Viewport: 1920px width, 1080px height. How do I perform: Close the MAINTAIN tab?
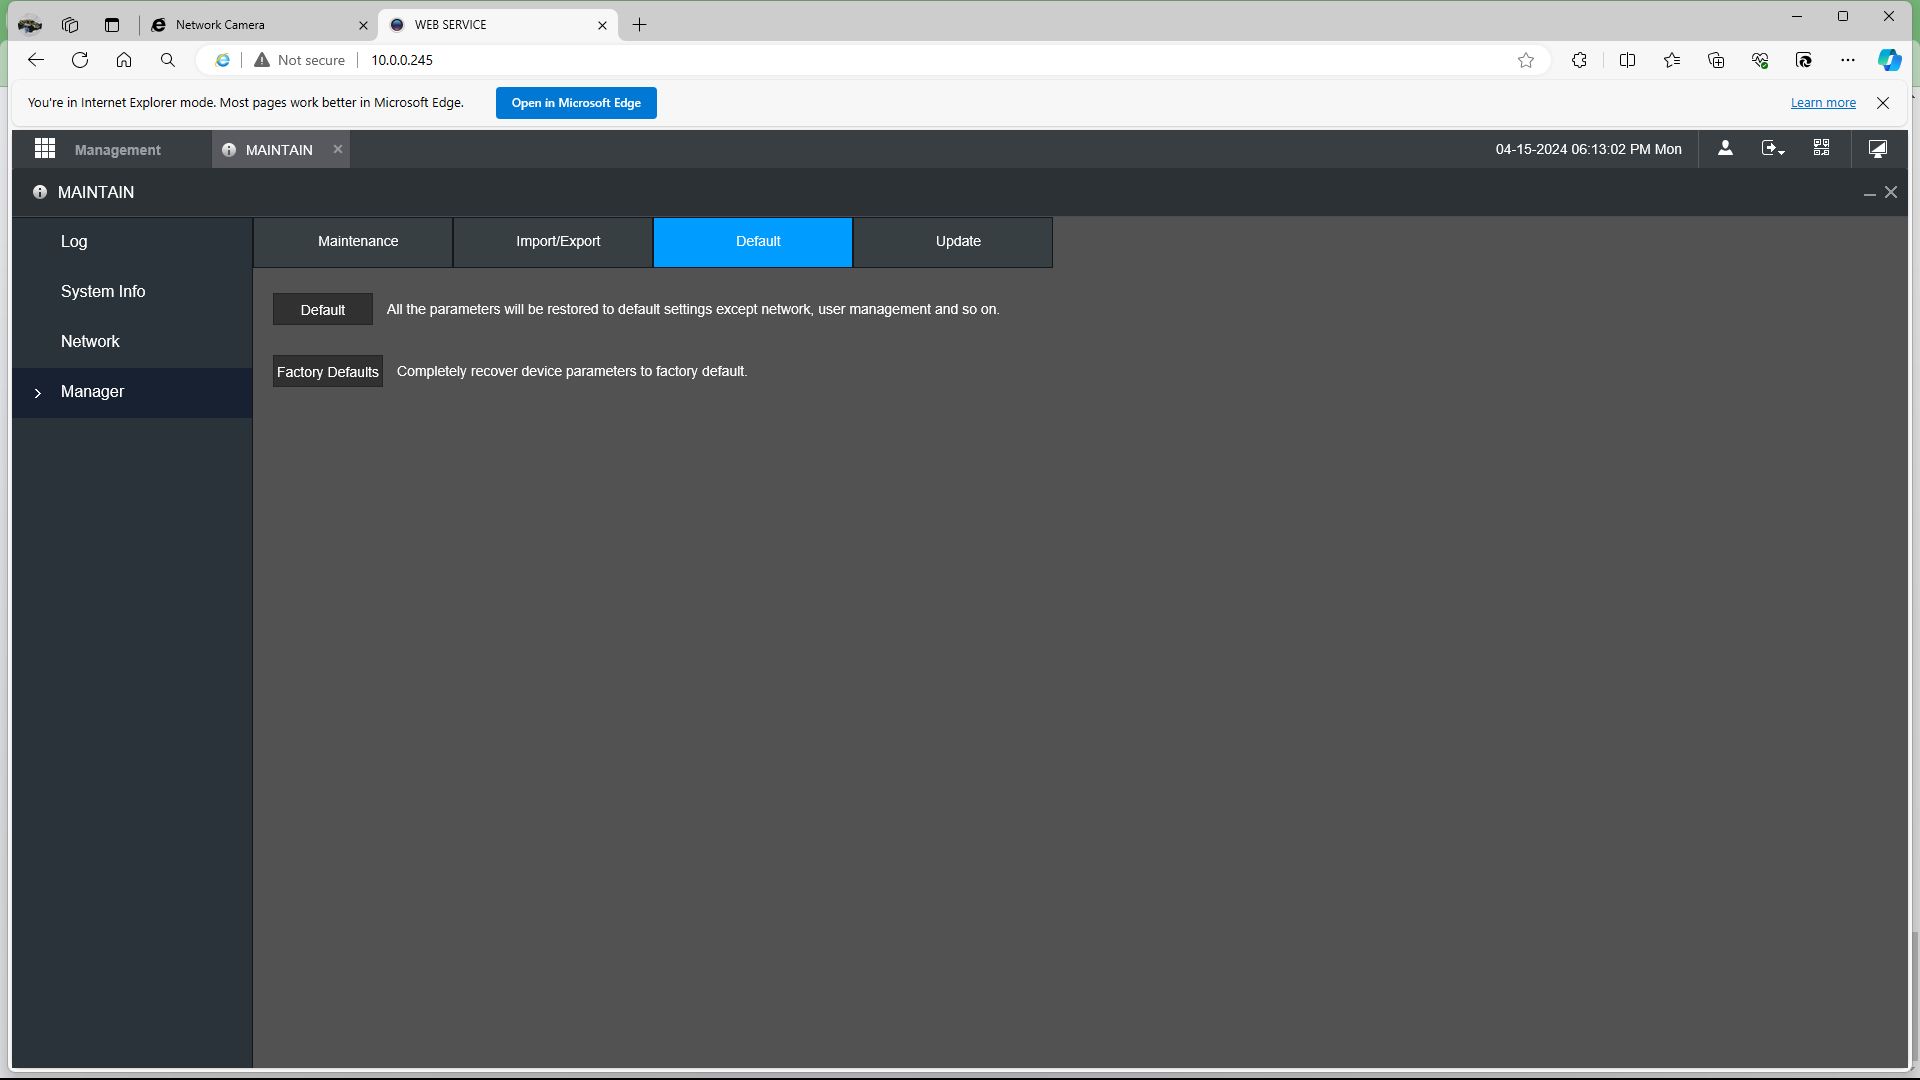coord(338,149)
